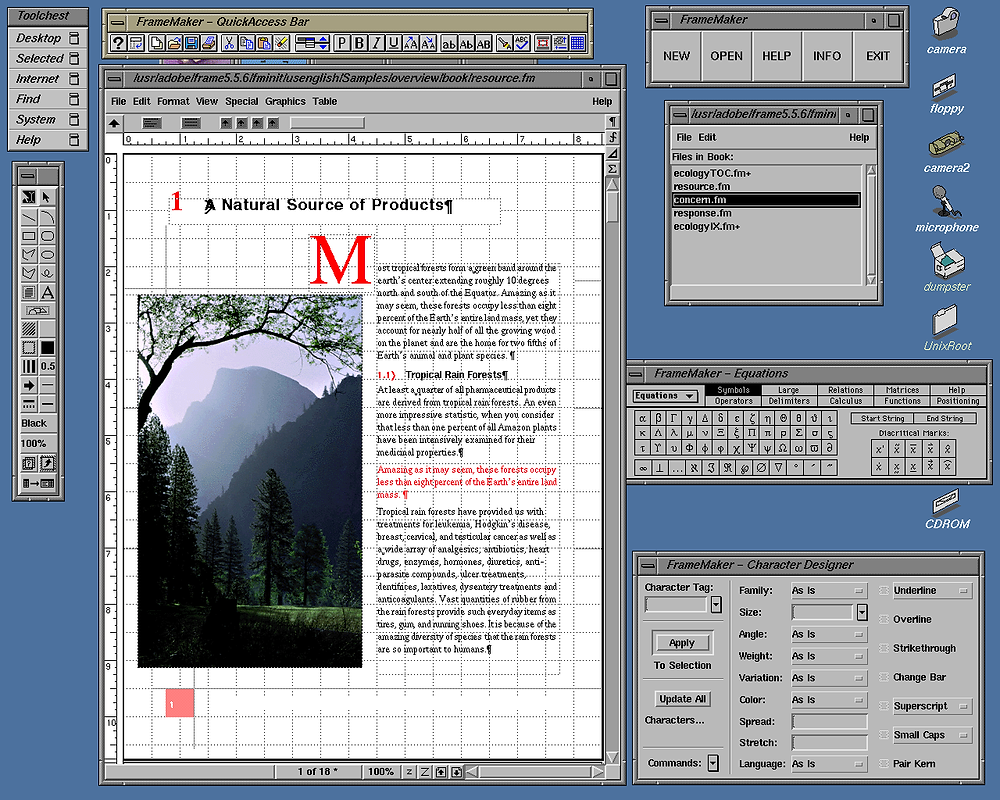Toggle the Superscript checkbox
1000x800 pixels.
[x=884, y=706]
